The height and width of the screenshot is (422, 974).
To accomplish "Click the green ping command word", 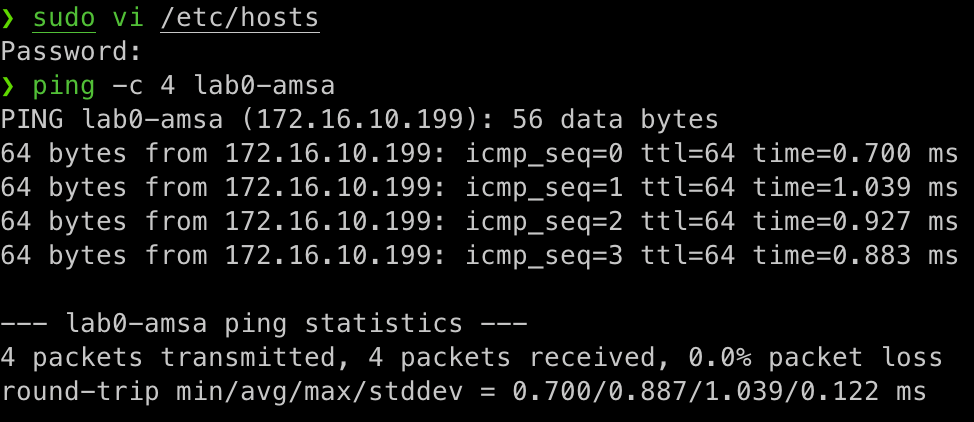I will (64, 86).
